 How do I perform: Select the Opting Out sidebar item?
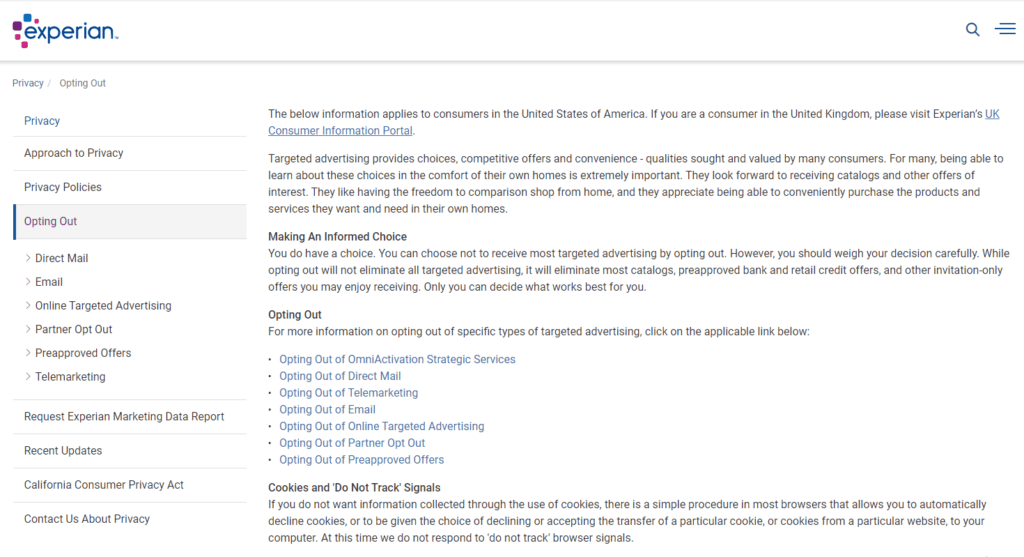pyautogui.click(x=130, y=221)
